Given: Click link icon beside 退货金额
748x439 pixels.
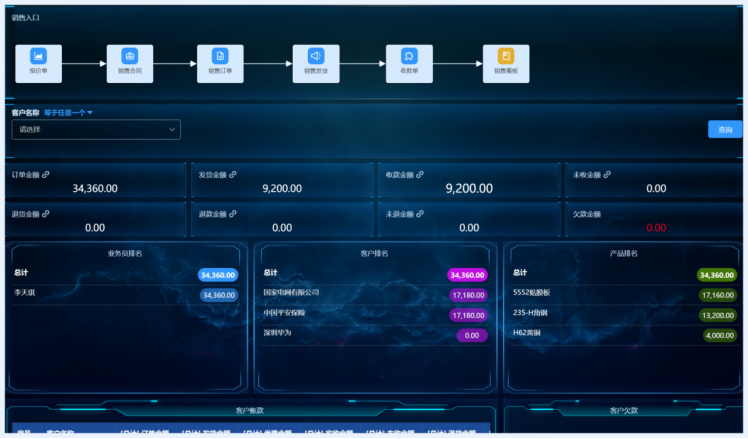Looking at the screenshot, I should 46,213.
